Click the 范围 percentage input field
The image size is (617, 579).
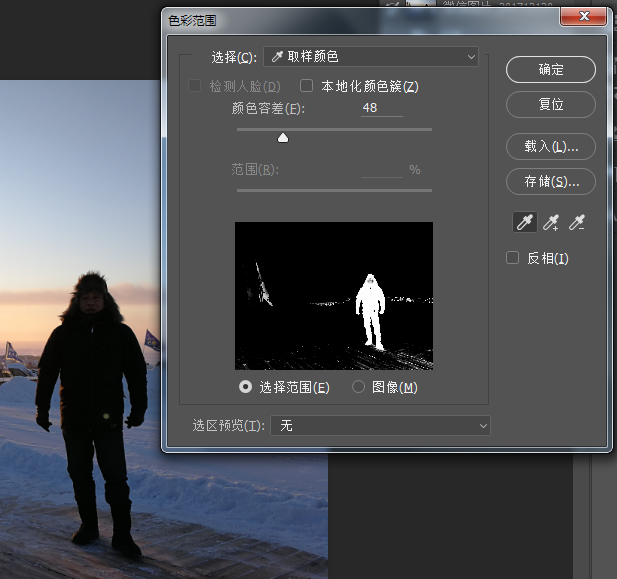[381, 170]
